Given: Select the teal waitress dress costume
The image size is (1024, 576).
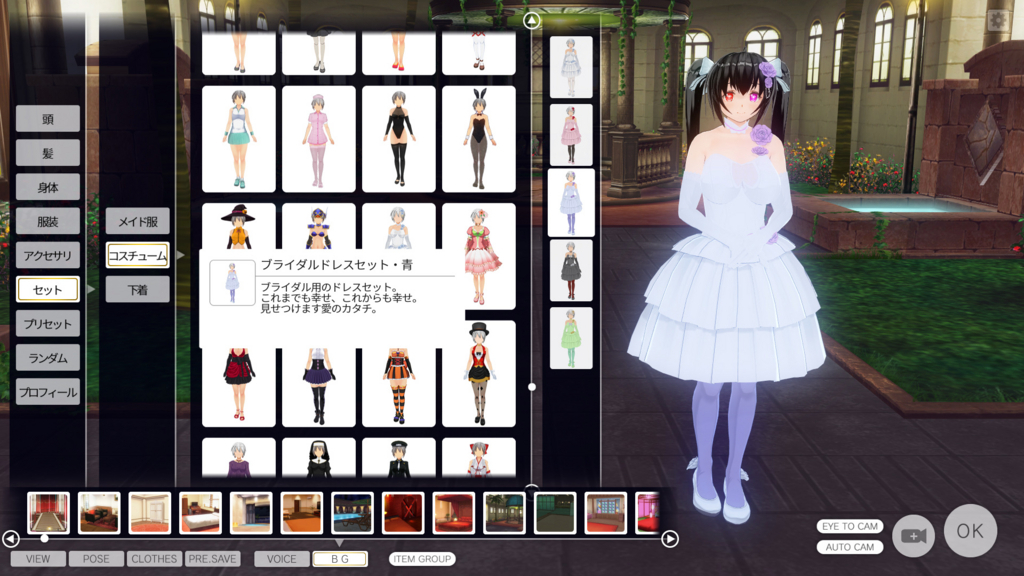Looking at the screenshot, I should [x=238, y=139].
